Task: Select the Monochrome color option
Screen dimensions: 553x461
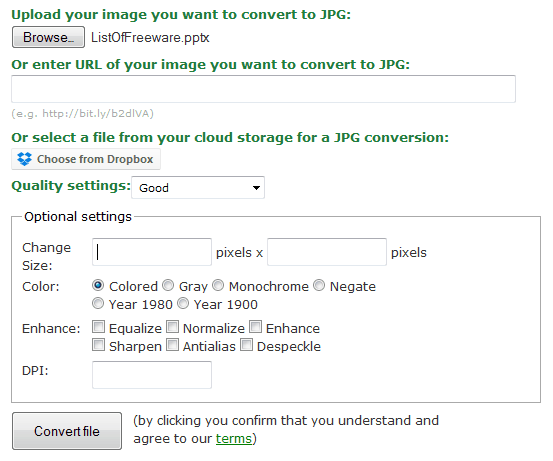Action: 218,285
